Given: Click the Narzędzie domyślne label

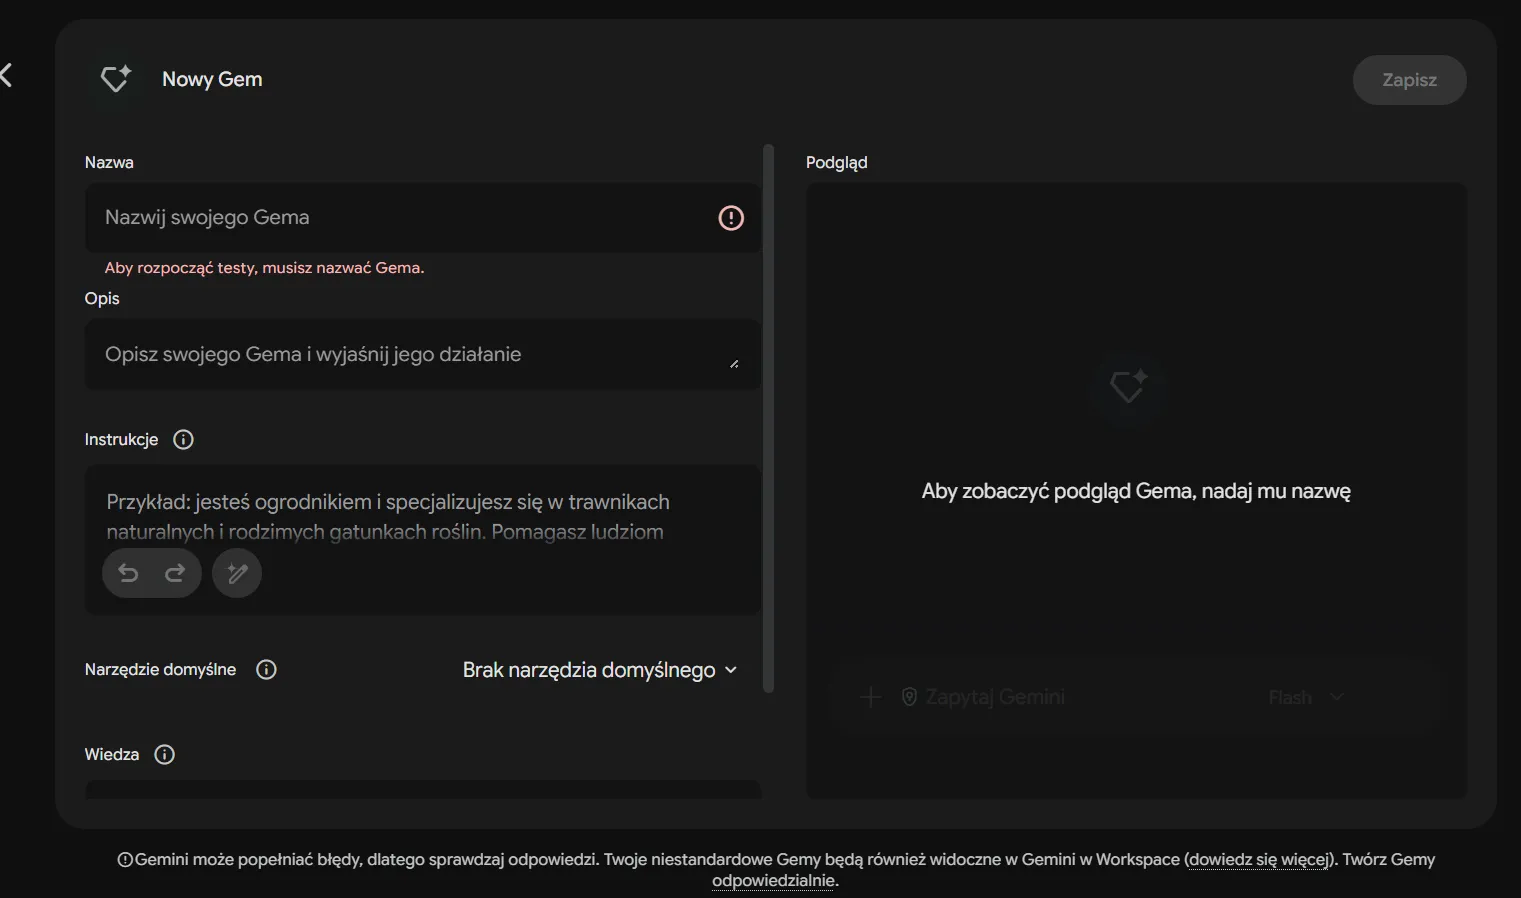Looking at the screenshot, I should point(161,670).
